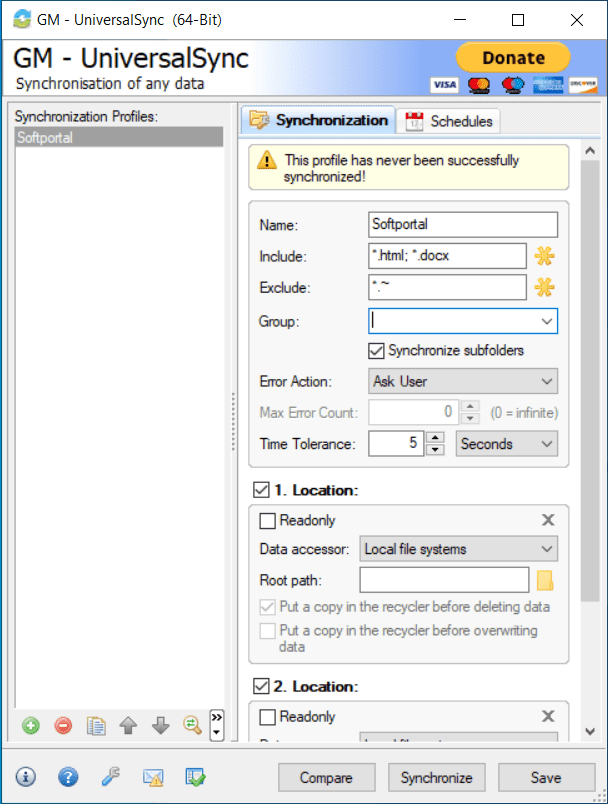Click the vertical scrollbar thumb
Viewport: 608px width, 804px height.
tap(590, 380)
